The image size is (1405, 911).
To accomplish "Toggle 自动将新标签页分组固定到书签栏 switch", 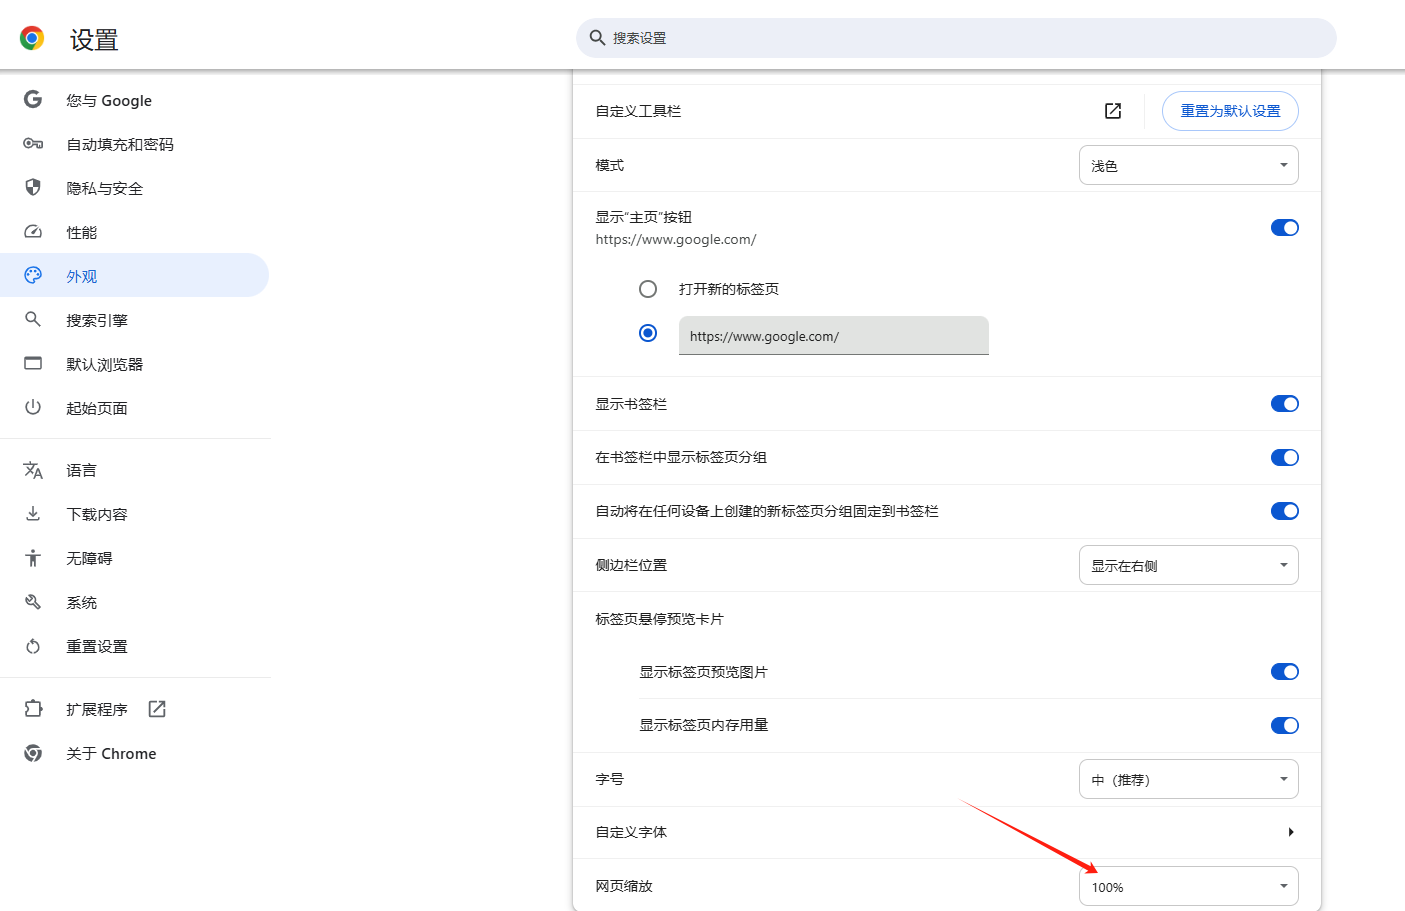I will 1285,511.
